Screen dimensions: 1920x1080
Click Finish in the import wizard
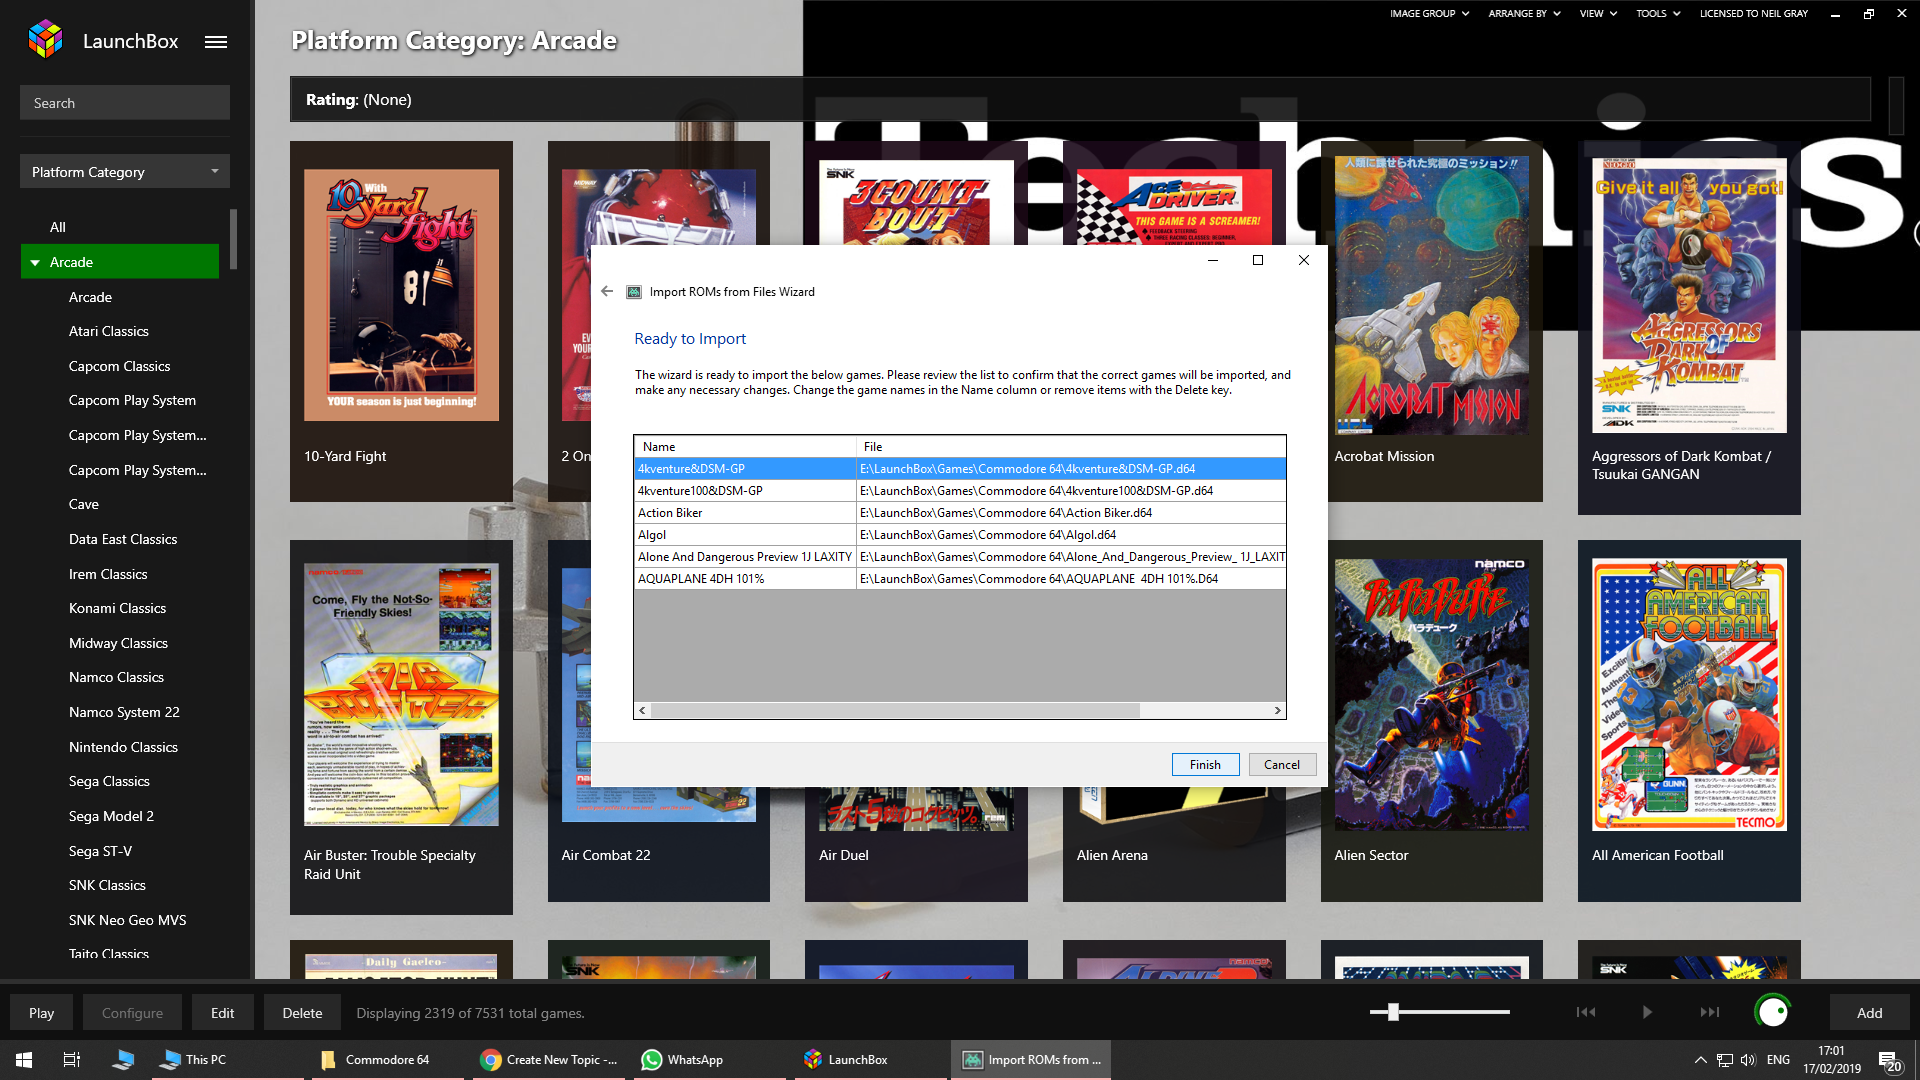click(1205, 764)
